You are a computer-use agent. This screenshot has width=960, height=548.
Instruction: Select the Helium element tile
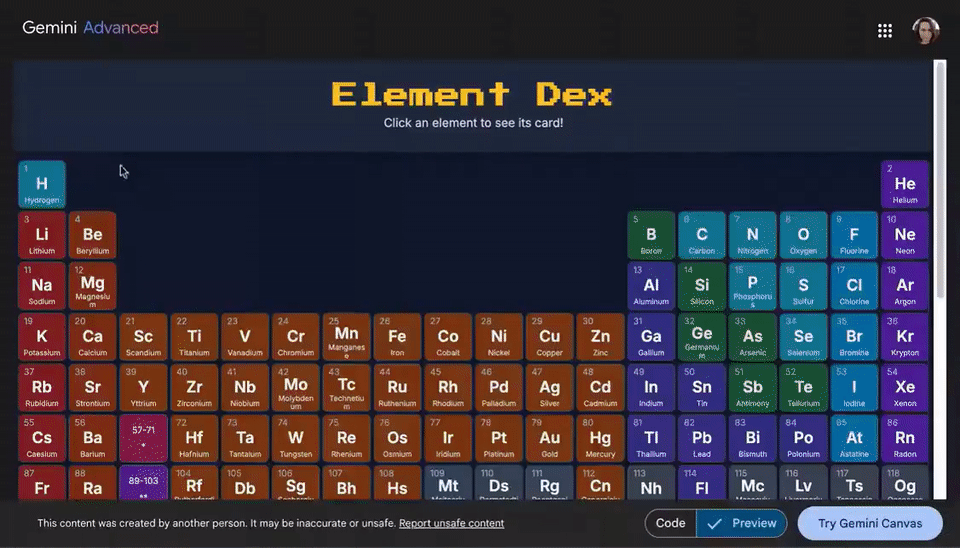click(905, 184)
